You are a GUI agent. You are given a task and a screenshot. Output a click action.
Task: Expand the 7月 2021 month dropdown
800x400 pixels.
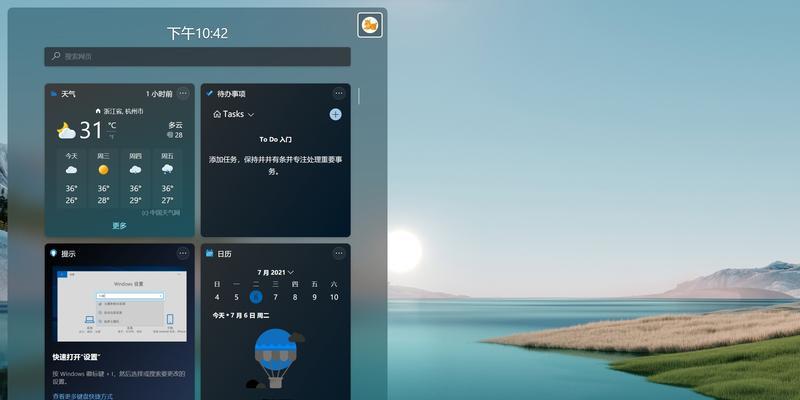(276, 272)
